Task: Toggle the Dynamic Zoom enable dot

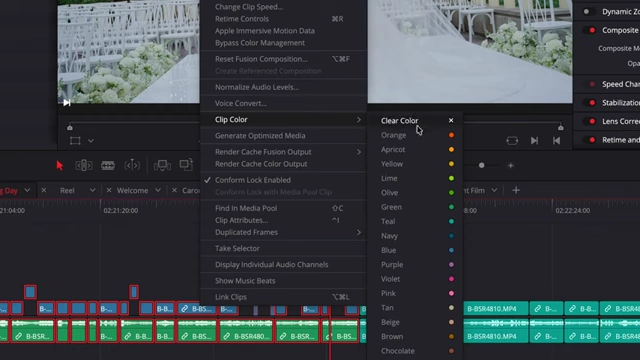Action: pos(586,11)
